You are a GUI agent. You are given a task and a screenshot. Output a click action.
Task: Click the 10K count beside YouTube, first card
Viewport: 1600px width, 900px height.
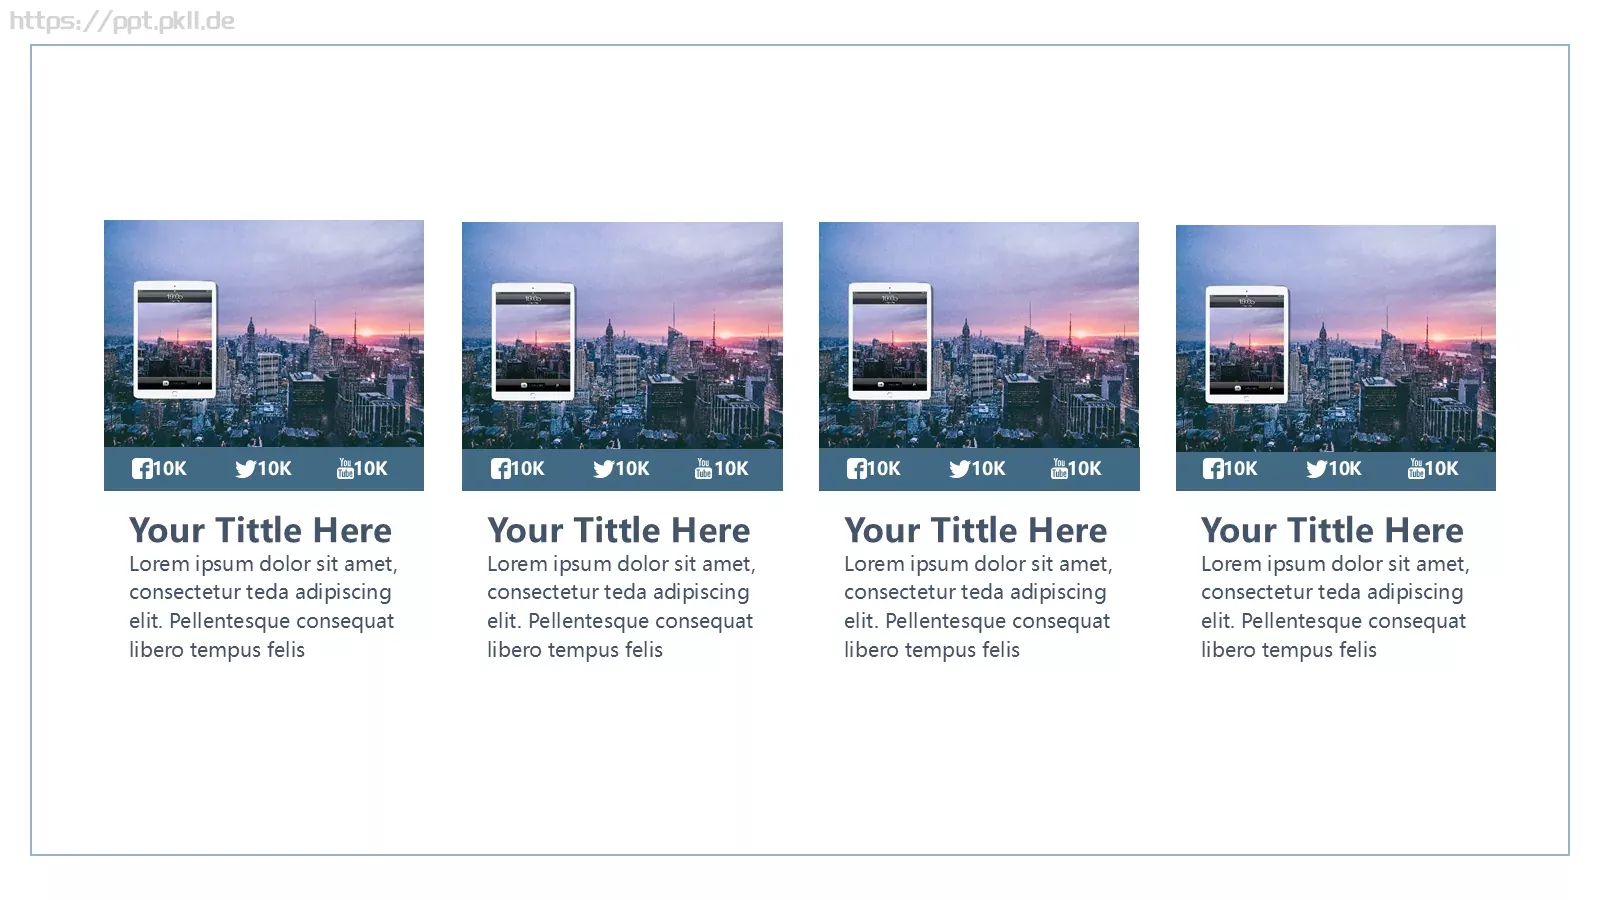tap(371, 469)
